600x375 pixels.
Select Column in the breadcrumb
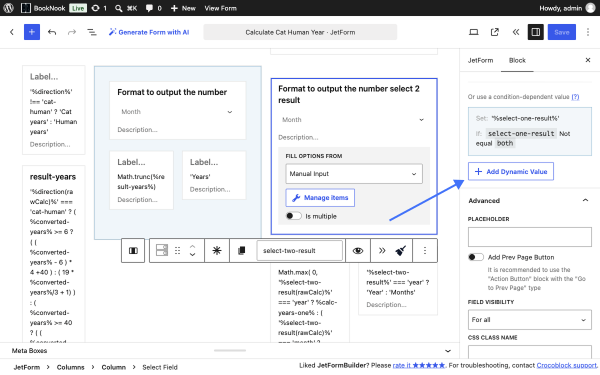point(113,367)
